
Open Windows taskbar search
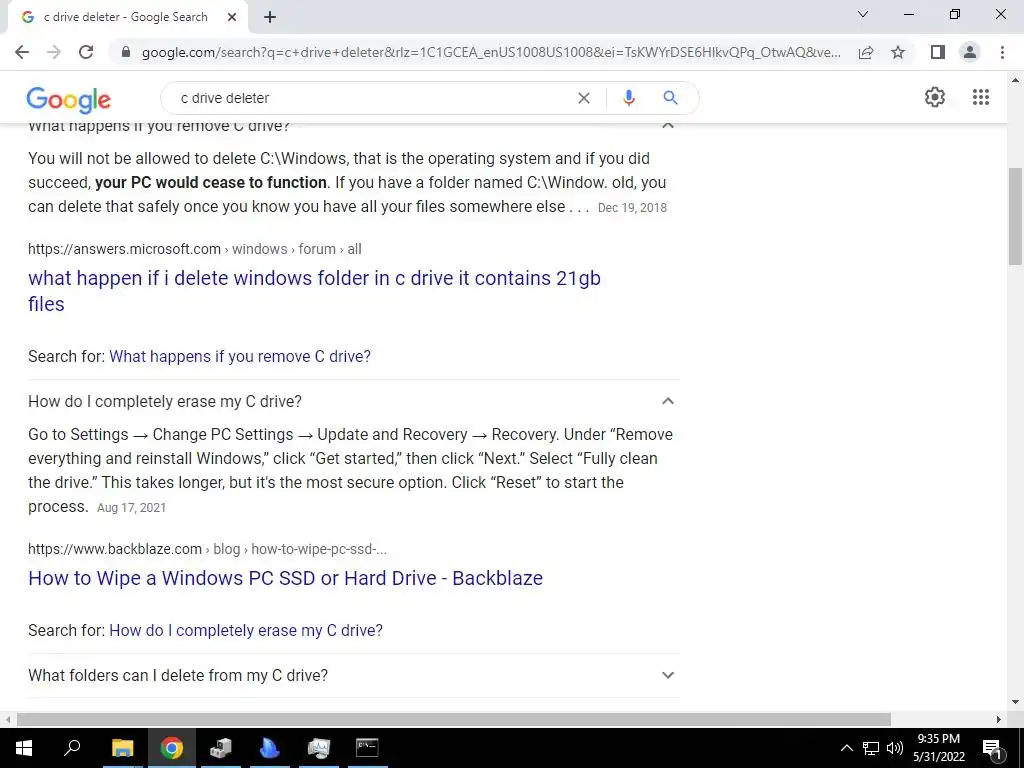point(72,748)
